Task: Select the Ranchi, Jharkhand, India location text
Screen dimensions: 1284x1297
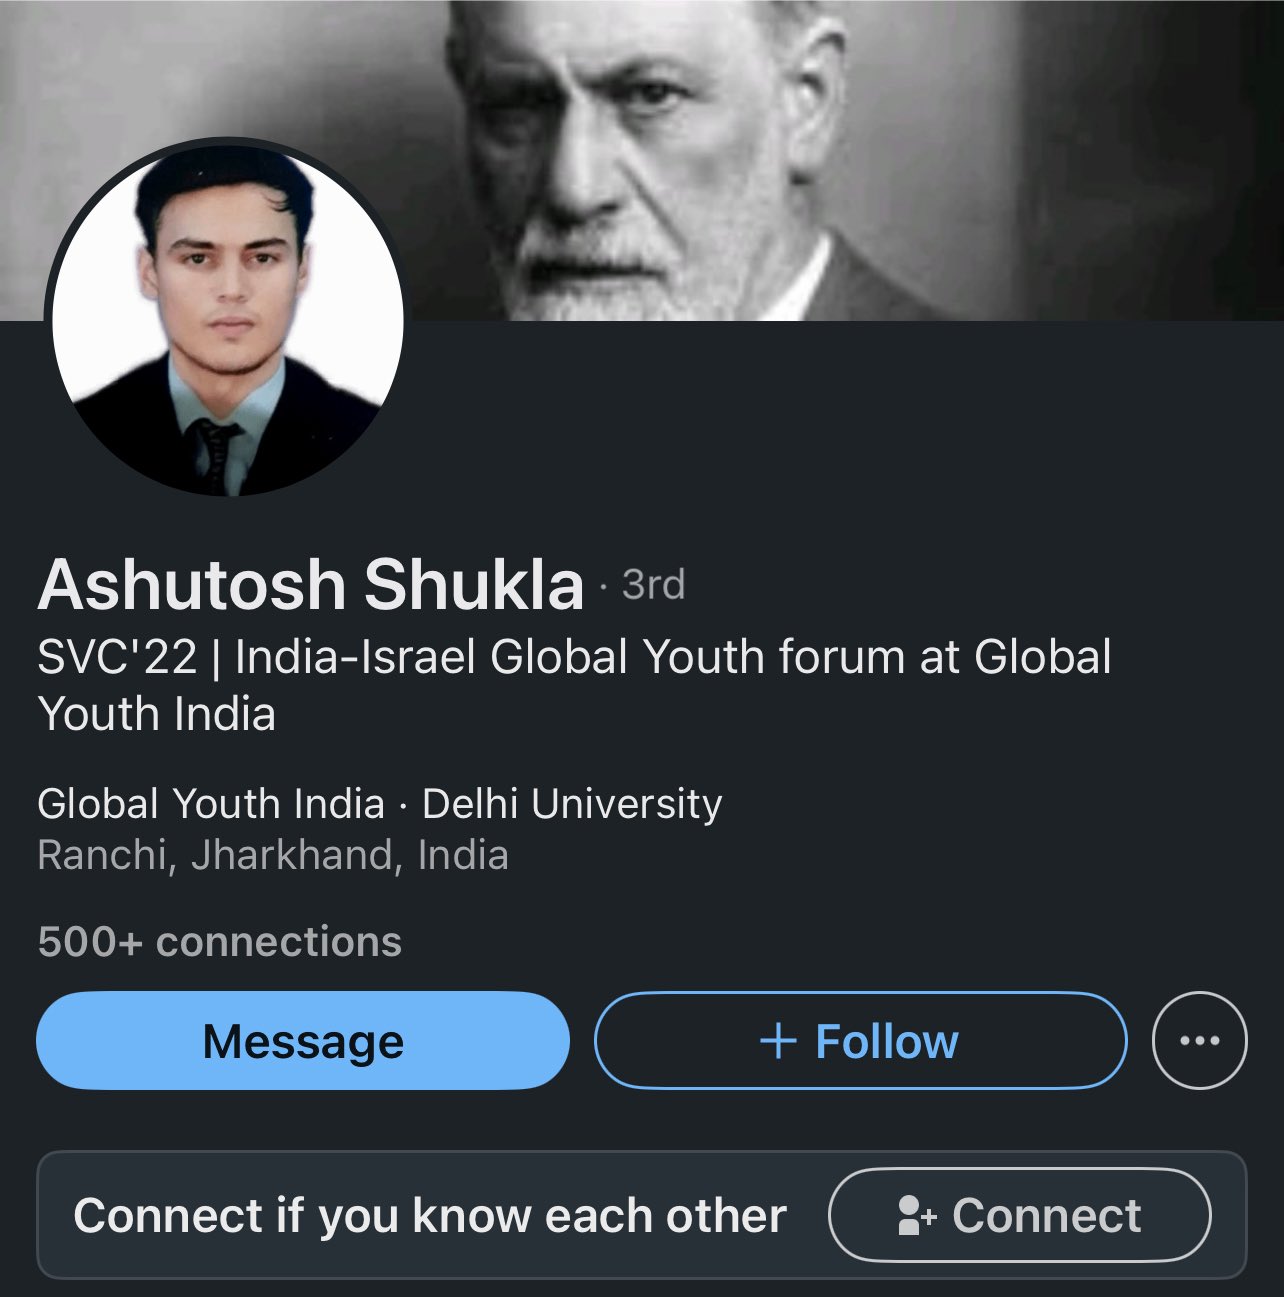Action: pyautogui.click(x=273, y=856)
